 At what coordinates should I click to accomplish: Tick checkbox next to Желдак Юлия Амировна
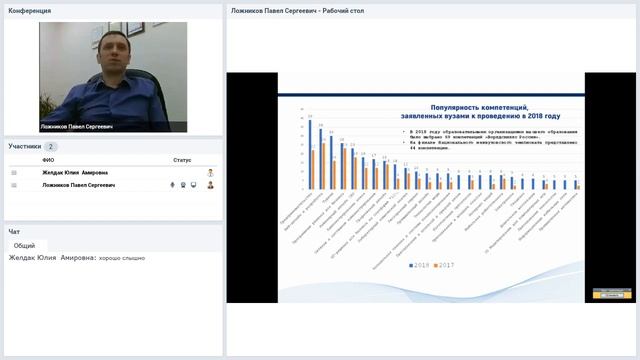click(14, 173)
